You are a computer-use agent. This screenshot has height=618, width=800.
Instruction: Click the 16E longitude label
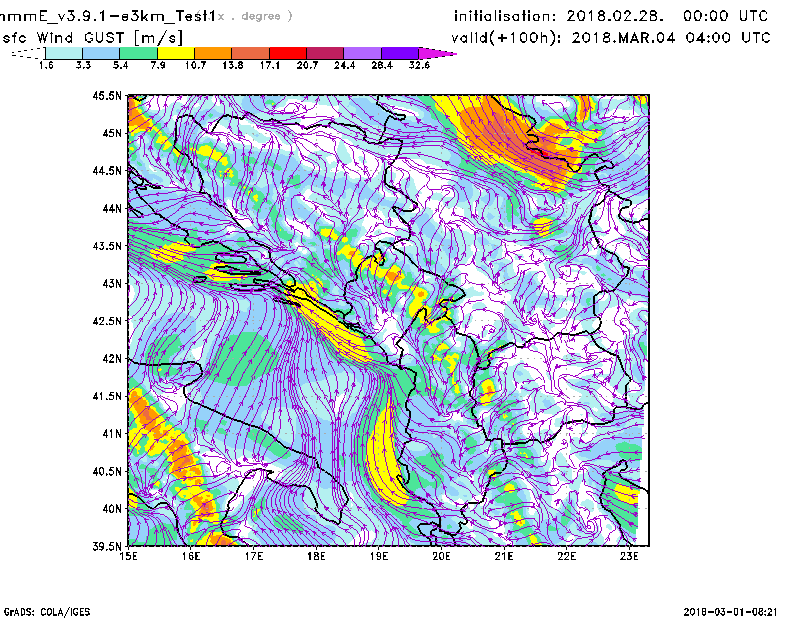[191, 556]
